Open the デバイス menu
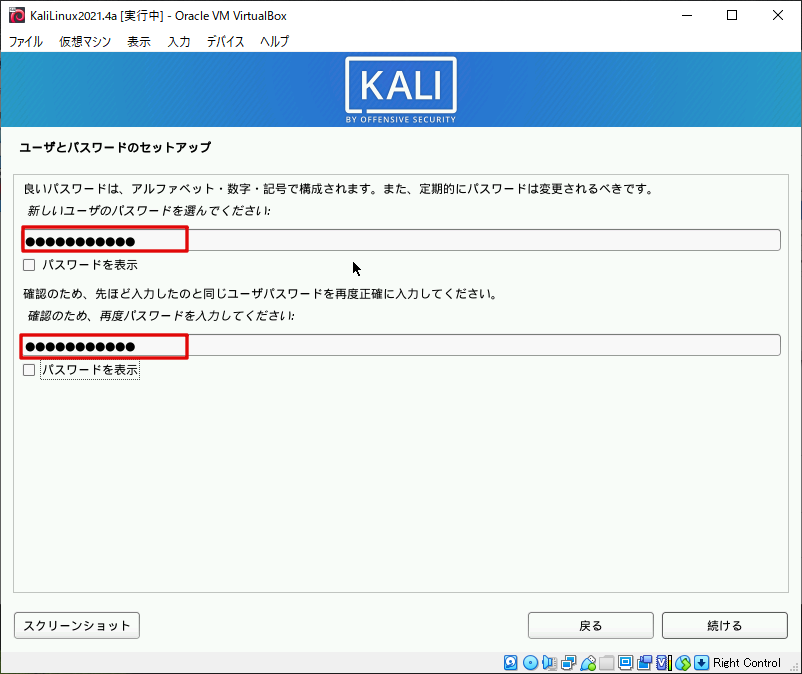802x674 pixels. click(225, 41)
